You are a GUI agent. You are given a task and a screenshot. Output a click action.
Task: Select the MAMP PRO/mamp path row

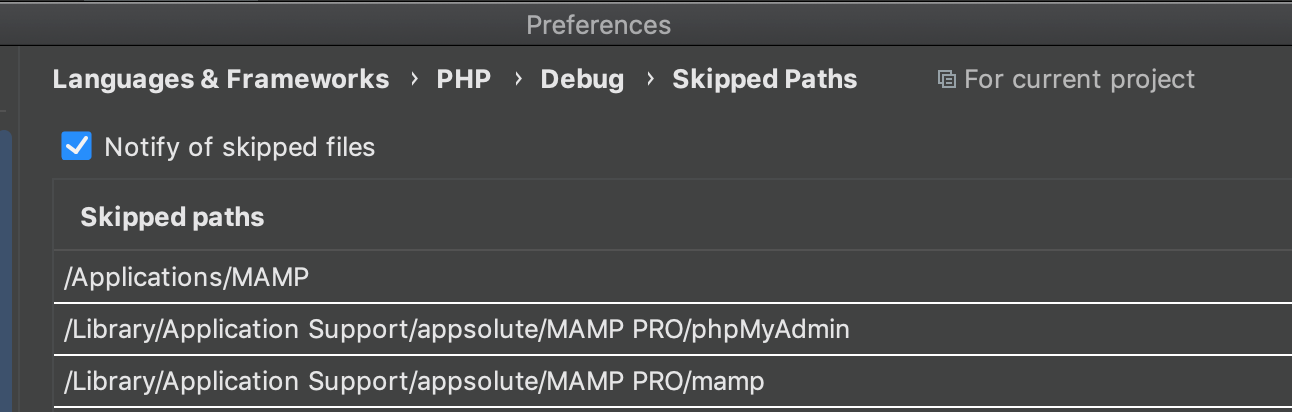(x=672, y=380)
